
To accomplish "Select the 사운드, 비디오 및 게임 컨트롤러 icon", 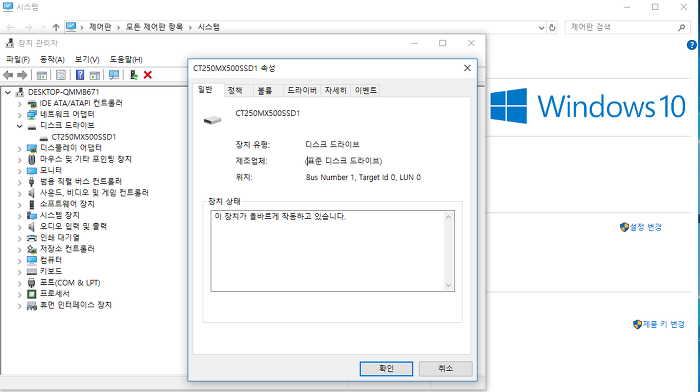I will click(32, 193).
